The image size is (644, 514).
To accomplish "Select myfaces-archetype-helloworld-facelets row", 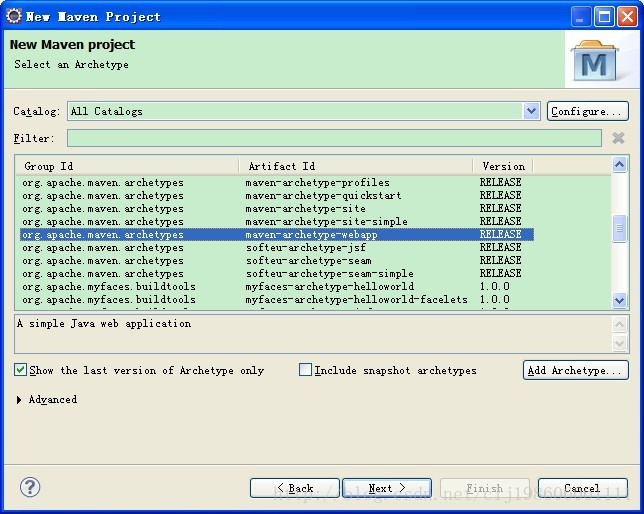I will click(x=277, y=300).
